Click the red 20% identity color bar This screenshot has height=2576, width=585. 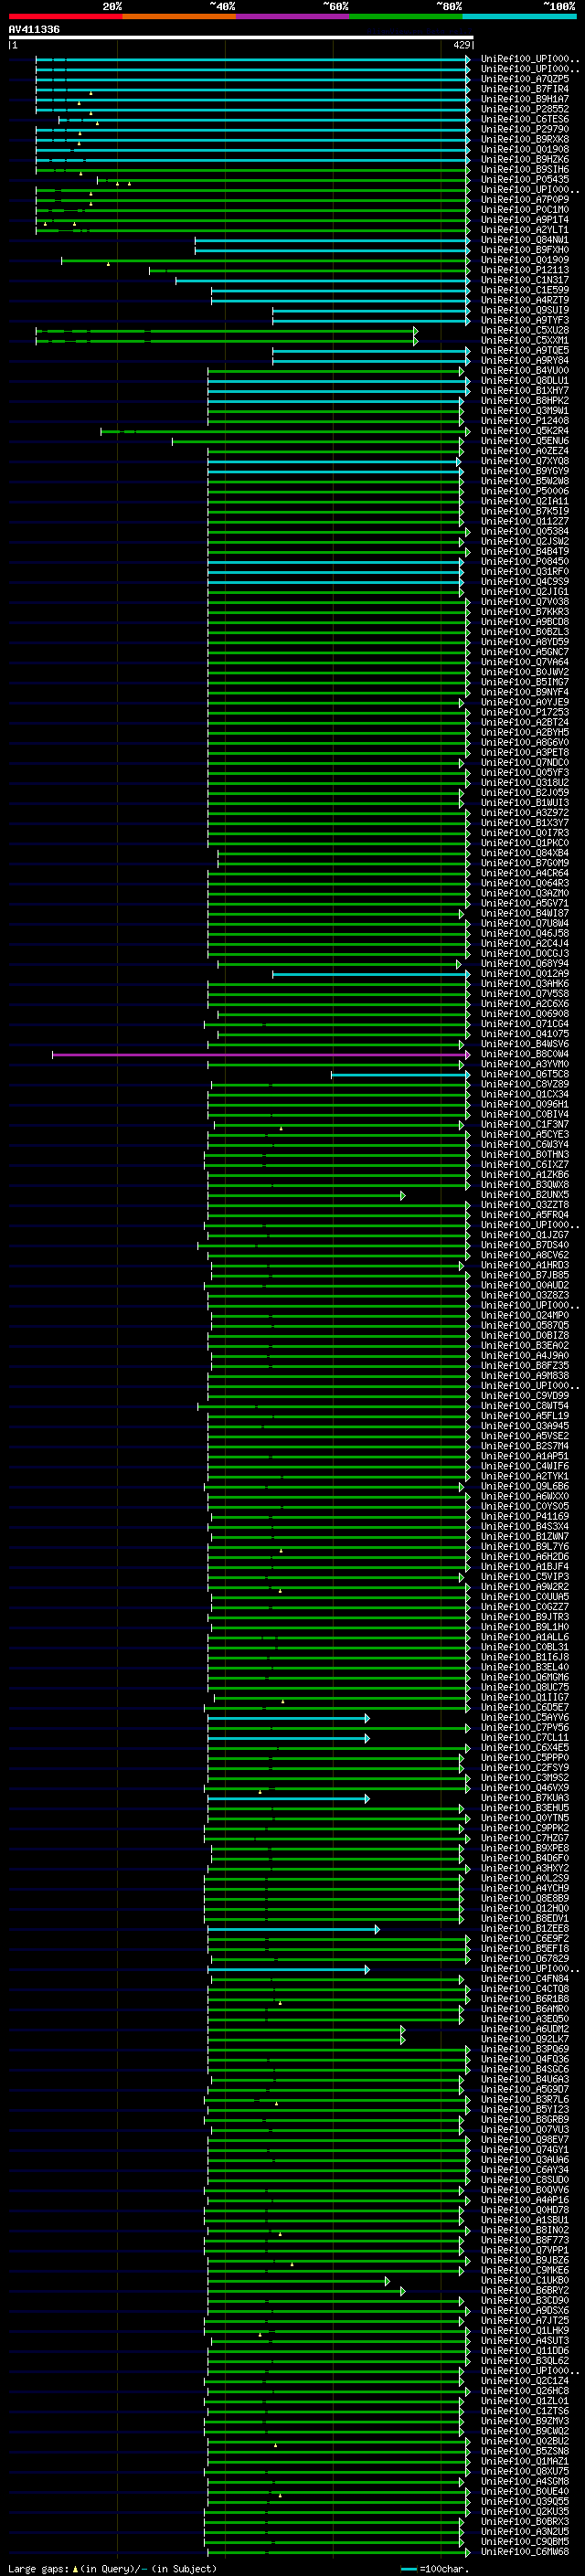pyautogui.click(x=65, y=16)
